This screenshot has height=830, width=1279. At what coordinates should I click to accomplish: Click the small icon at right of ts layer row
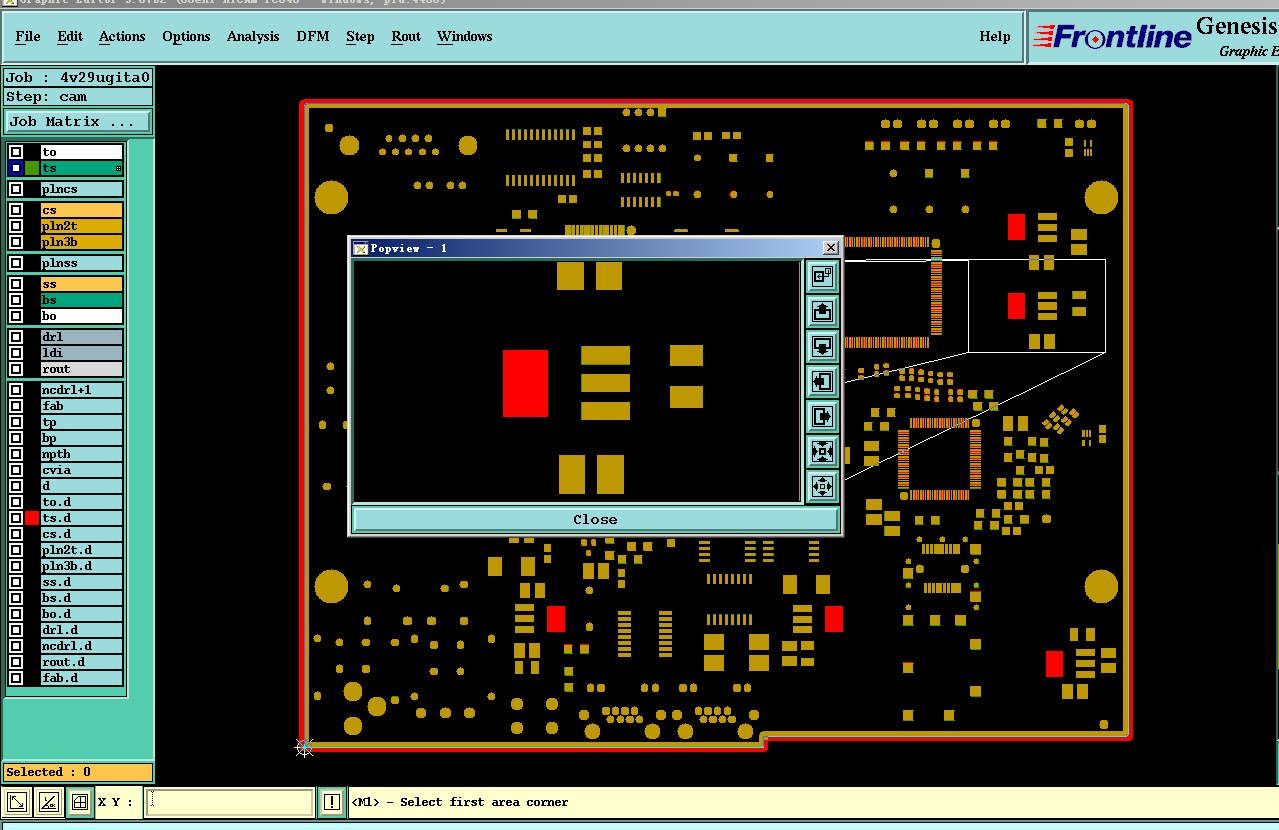pyautogui.click(x=118, y=169)
